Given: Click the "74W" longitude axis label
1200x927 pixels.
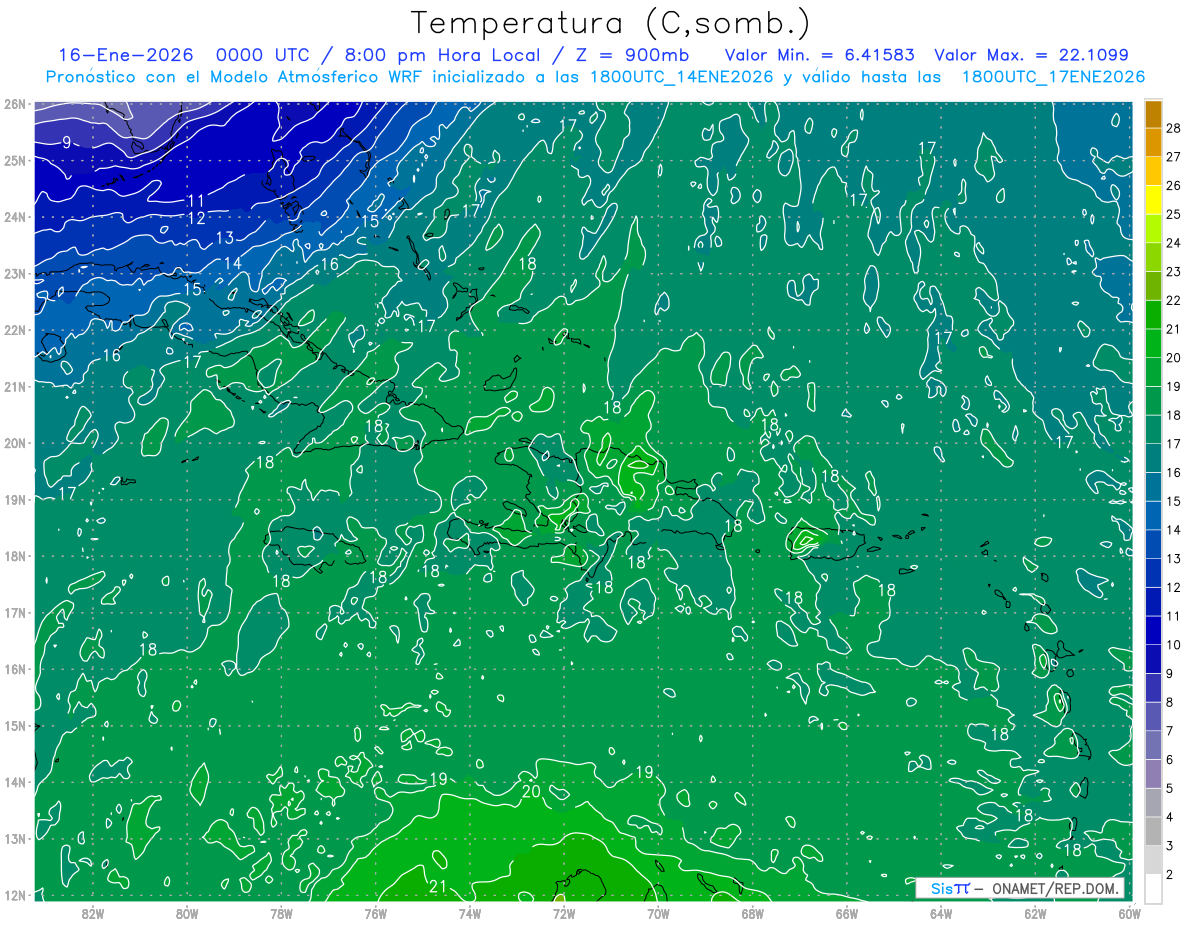Looking at the screenshot, I should [x=470, y=913].
